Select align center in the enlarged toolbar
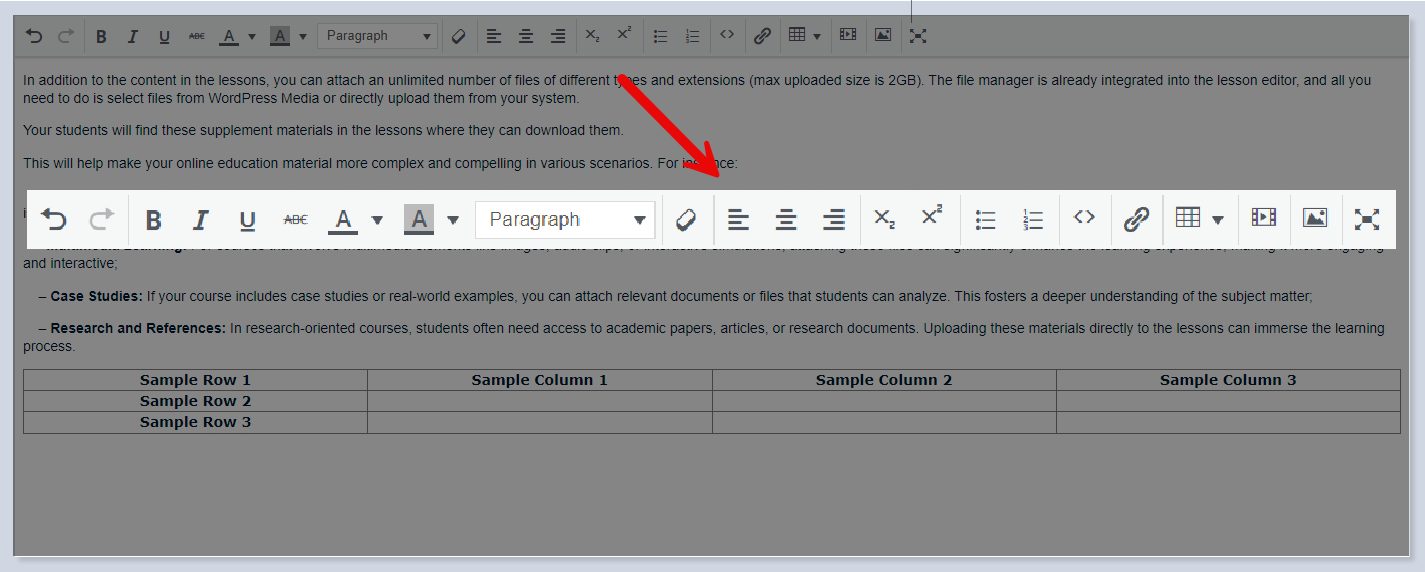This screenshot has height=572, width=1425. 787,219
